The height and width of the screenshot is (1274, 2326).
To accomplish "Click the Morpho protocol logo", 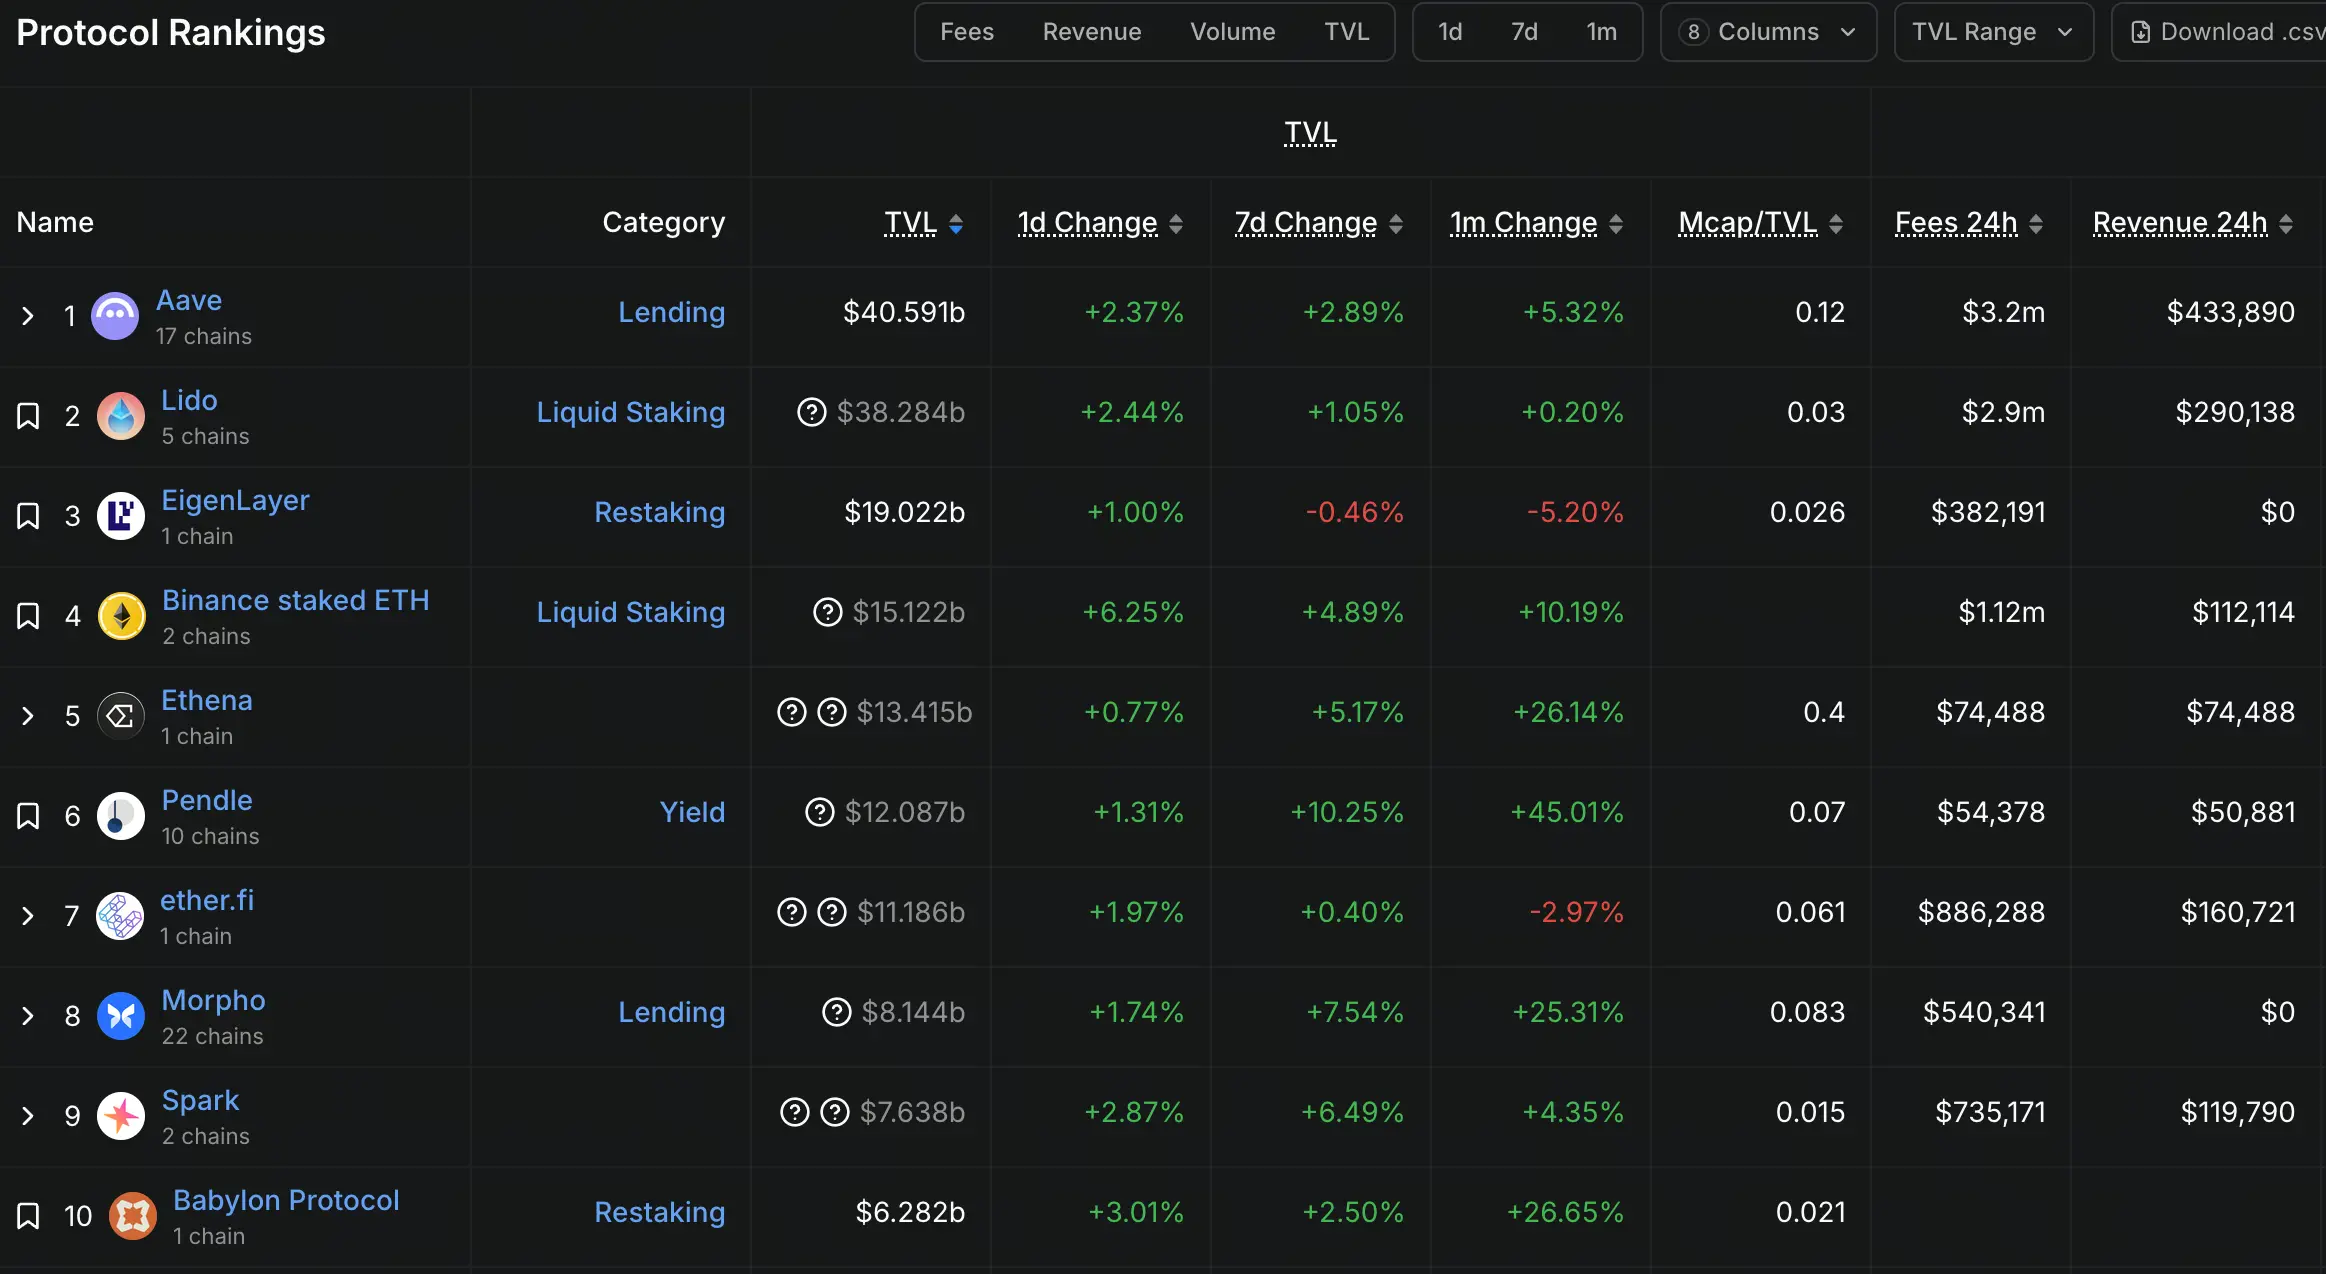I will (x=121, y=1016).
